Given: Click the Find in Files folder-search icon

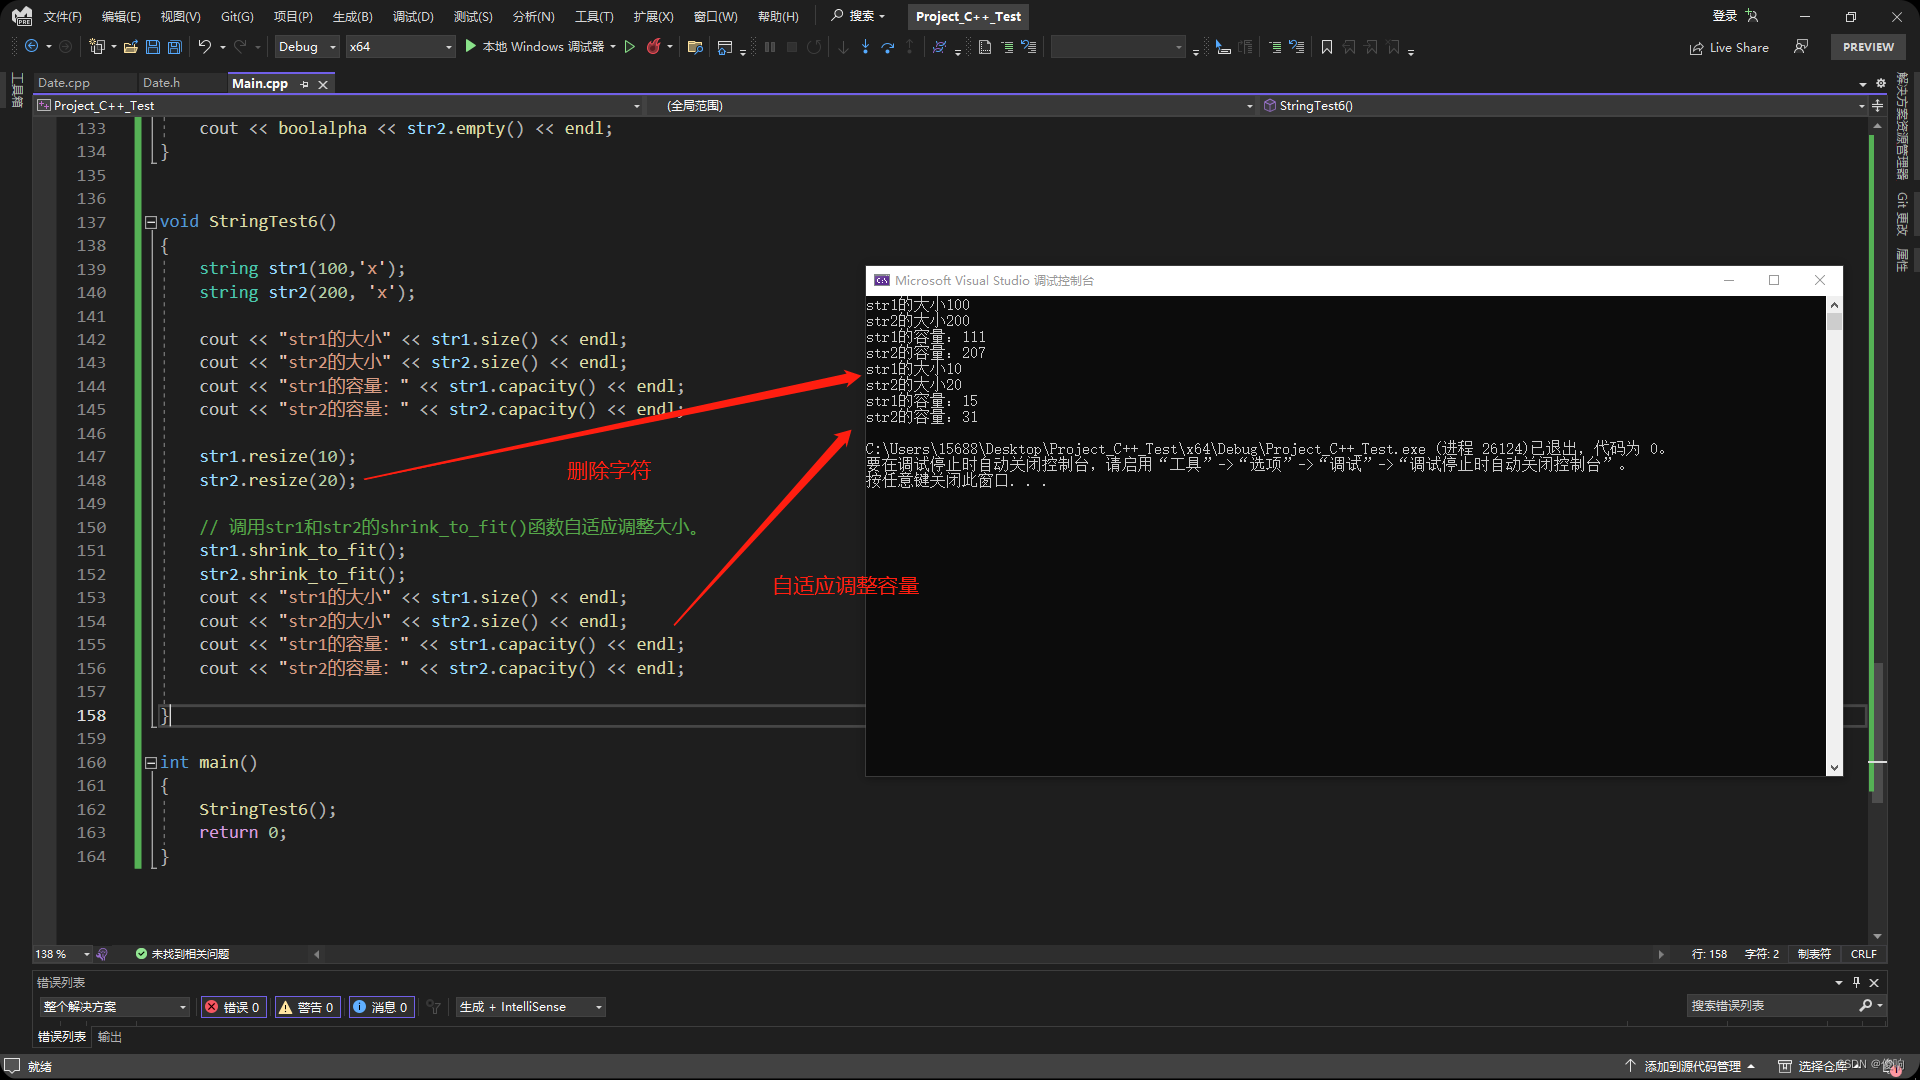Looking at the screenshot, I should 696,47.
